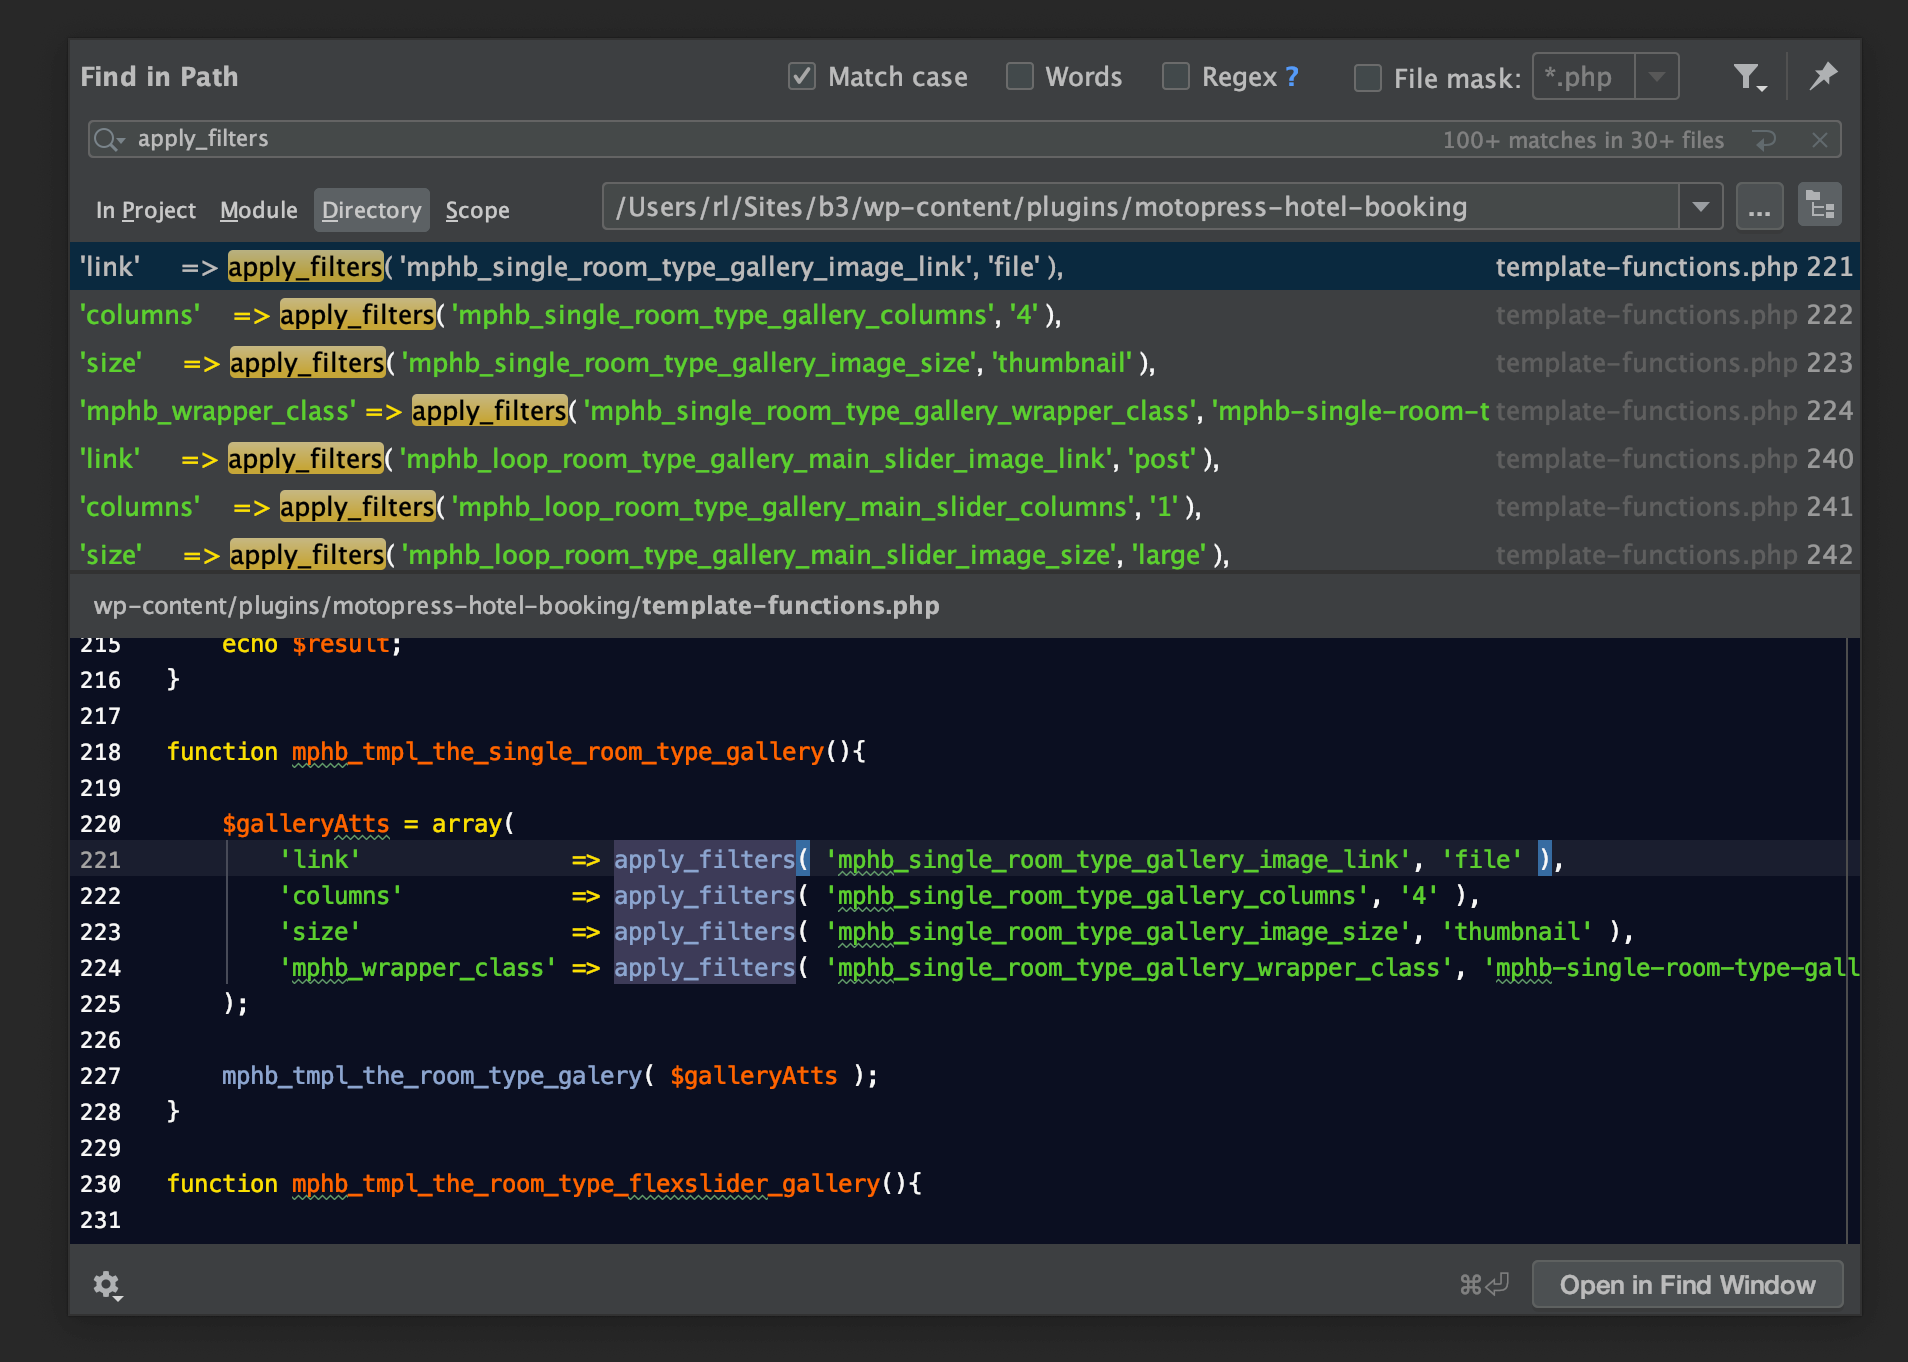
Task: Open search history magnifier icon
Action: [108, 139]
